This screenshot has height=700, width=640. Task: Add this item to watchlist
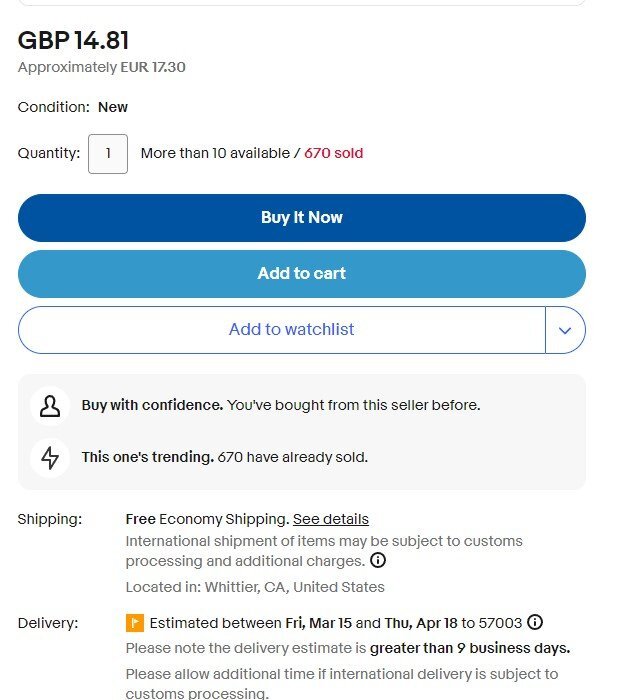(x=282, y=330)
